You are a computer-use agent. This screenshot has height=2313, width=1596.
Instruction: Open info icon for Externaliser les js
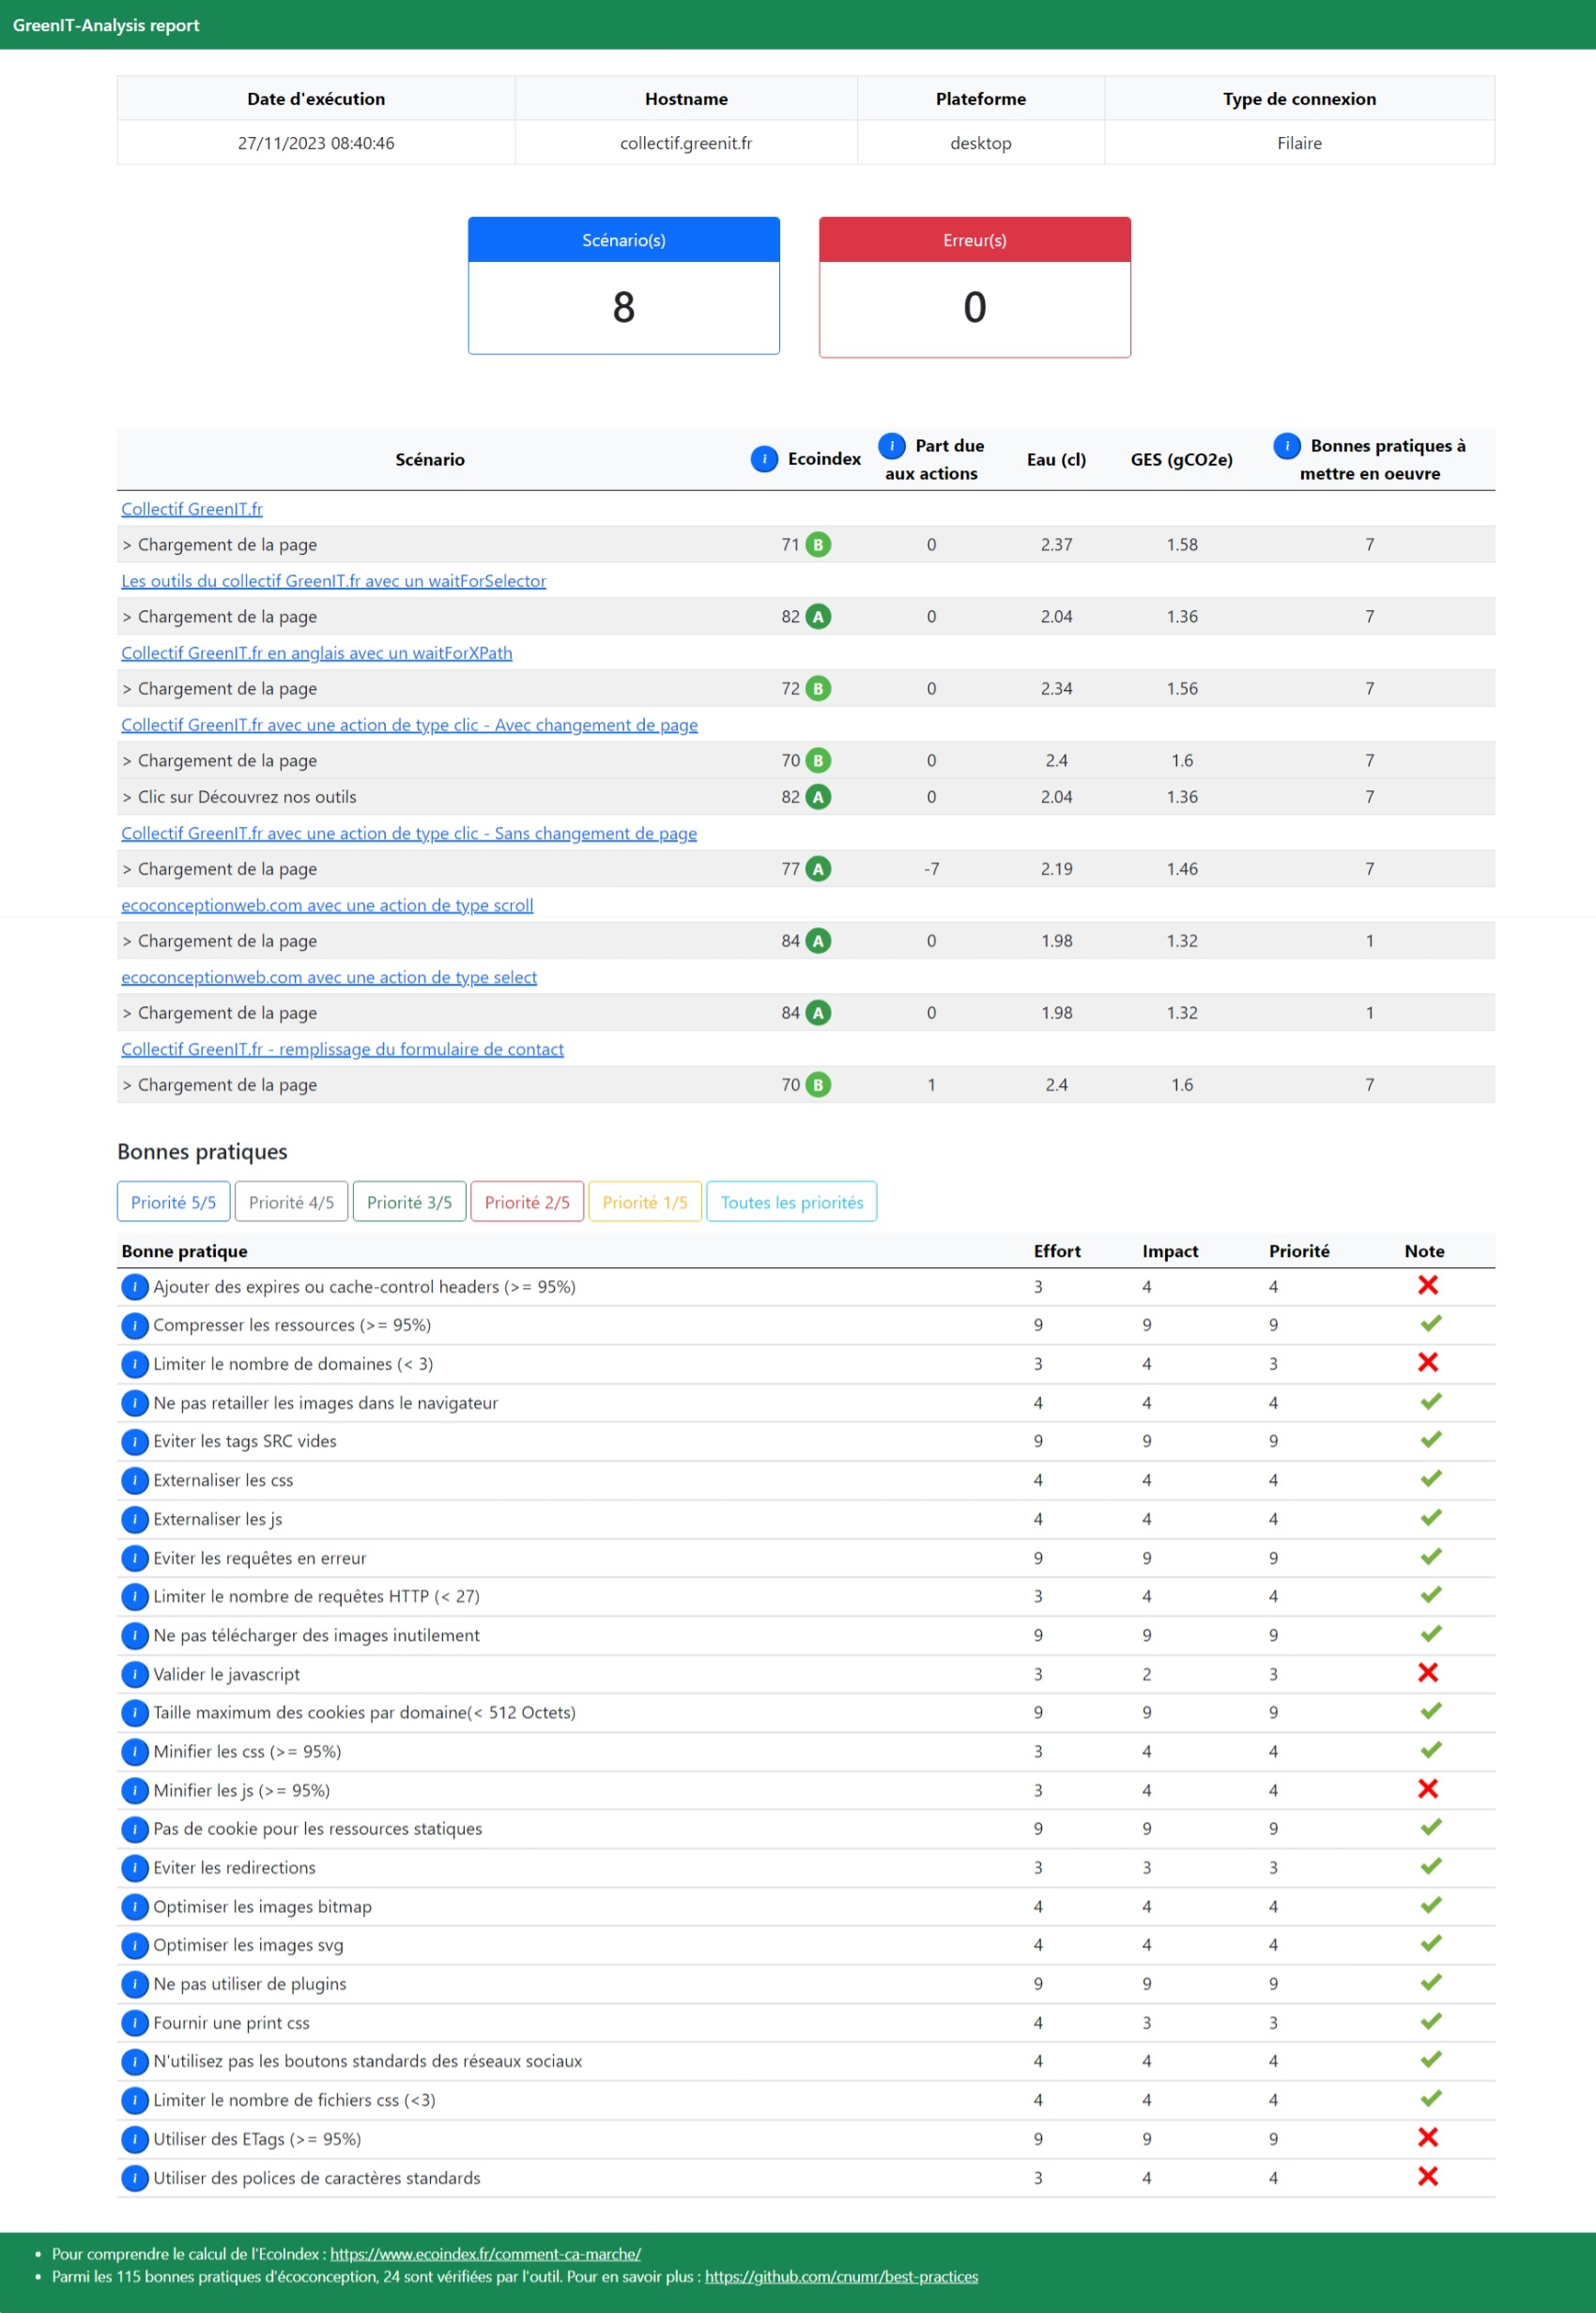[134, 1520]
